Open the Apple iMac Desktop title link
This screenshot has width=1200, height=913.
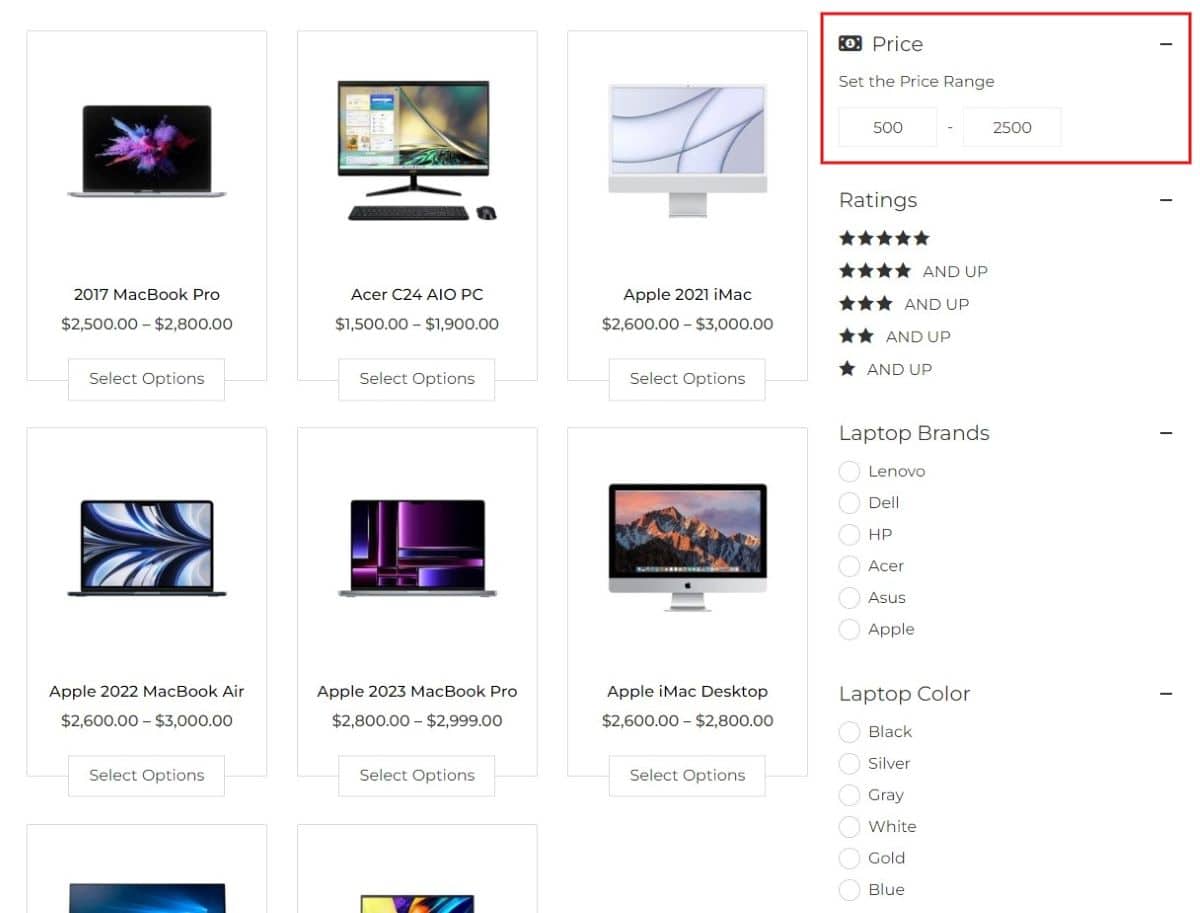(687, 691)
